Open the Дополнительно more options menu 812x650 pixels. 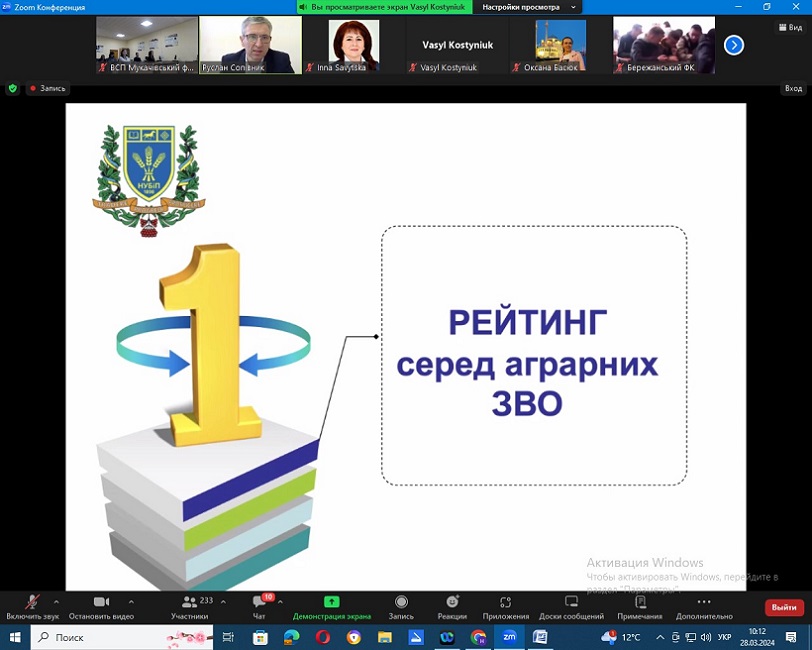704,607
